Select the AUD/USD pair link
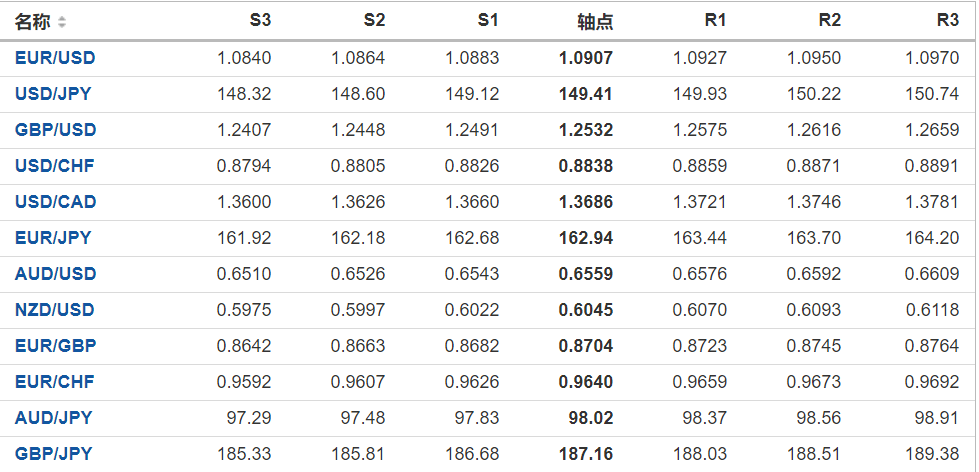The image size is (979, 472). click(55, 274)
